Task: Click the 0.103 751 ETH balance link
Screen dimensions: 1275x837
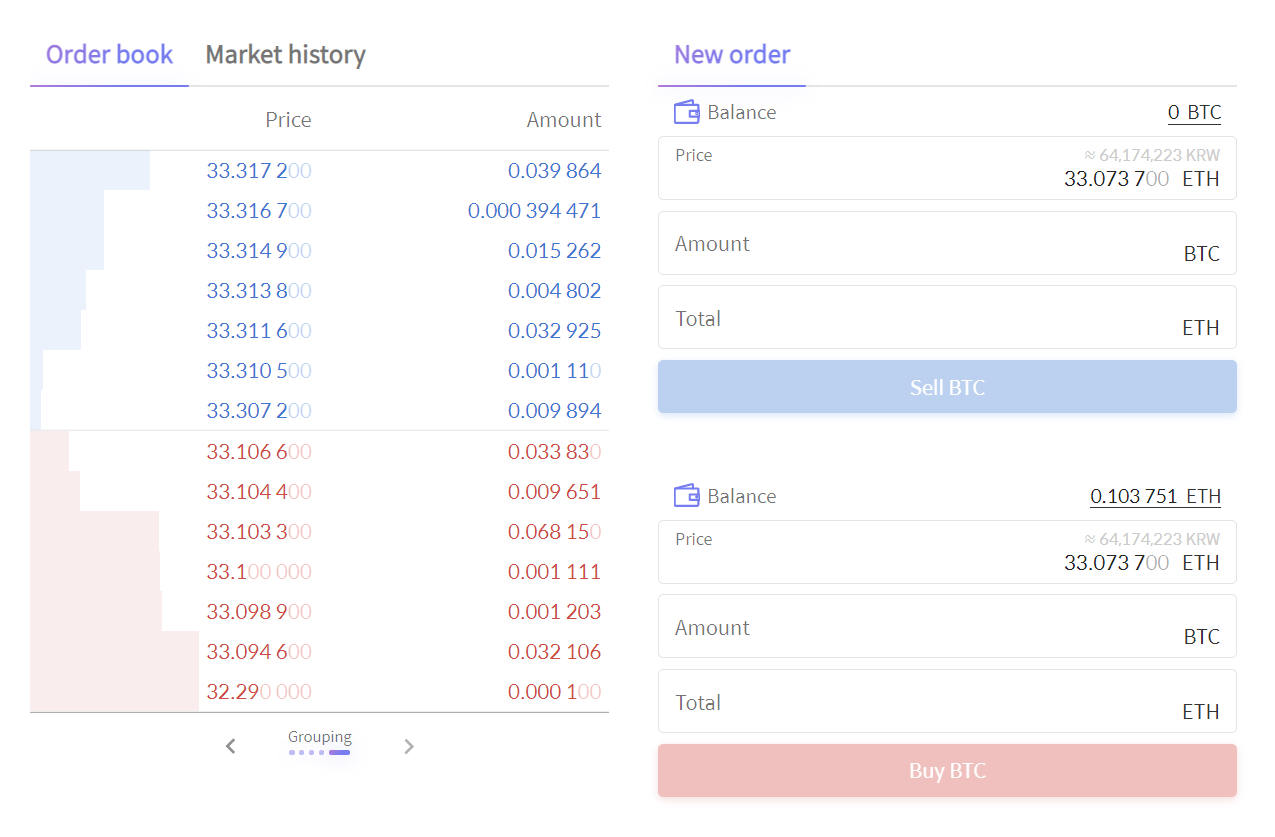Action: pos(1155,496)
